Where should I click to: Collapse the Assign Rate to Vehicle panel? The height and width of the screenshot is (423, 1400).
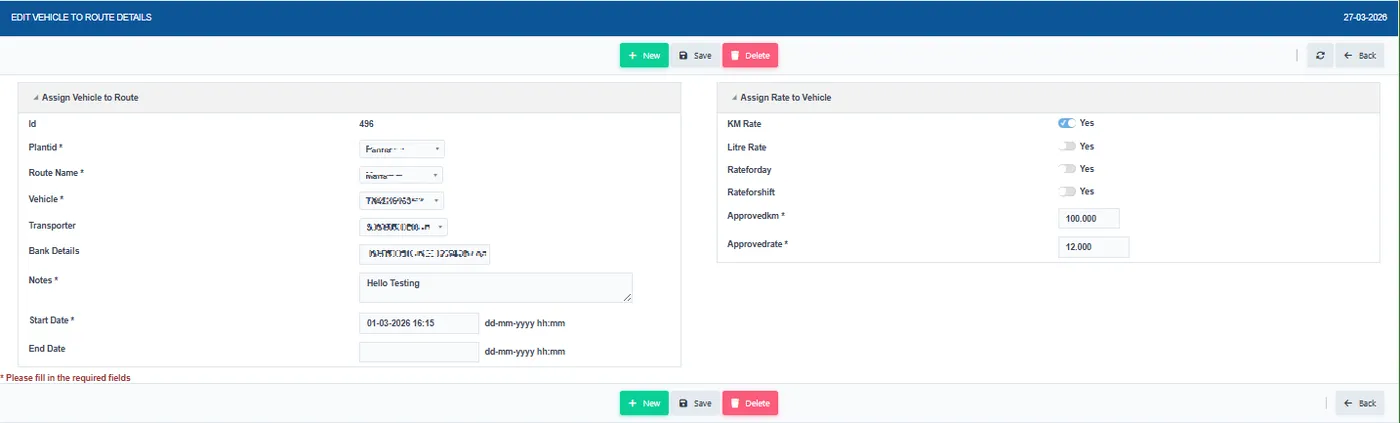tap(735, 98)
